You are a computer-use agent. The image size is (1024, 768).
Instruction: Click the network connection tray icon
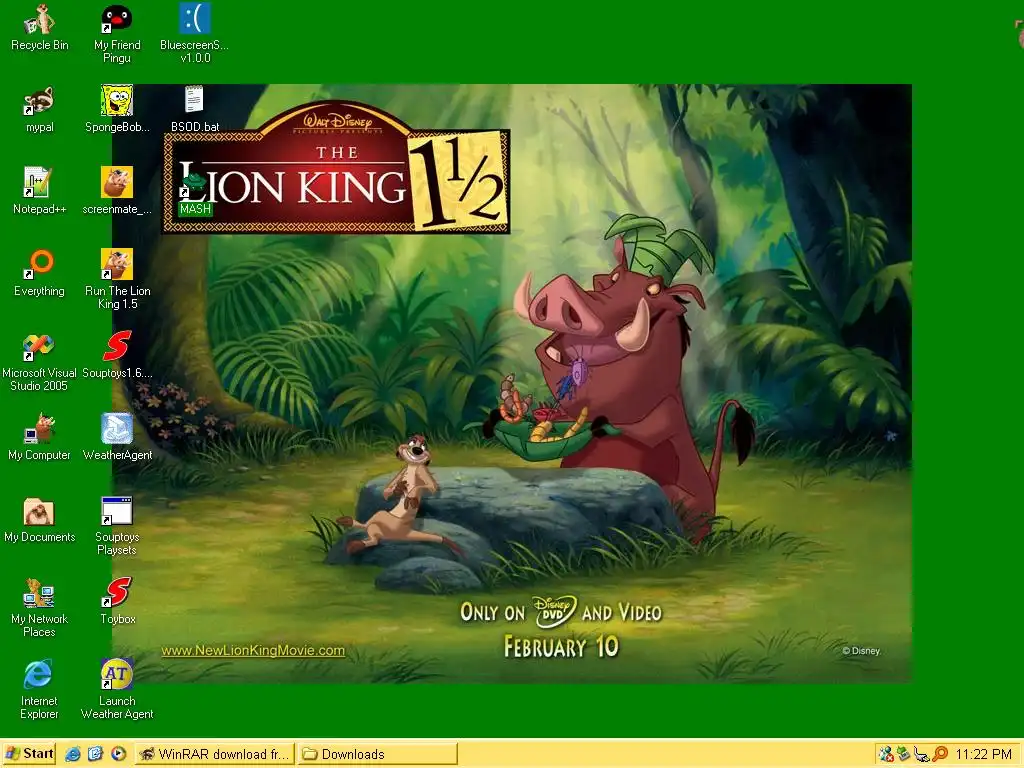coord(921,754)
